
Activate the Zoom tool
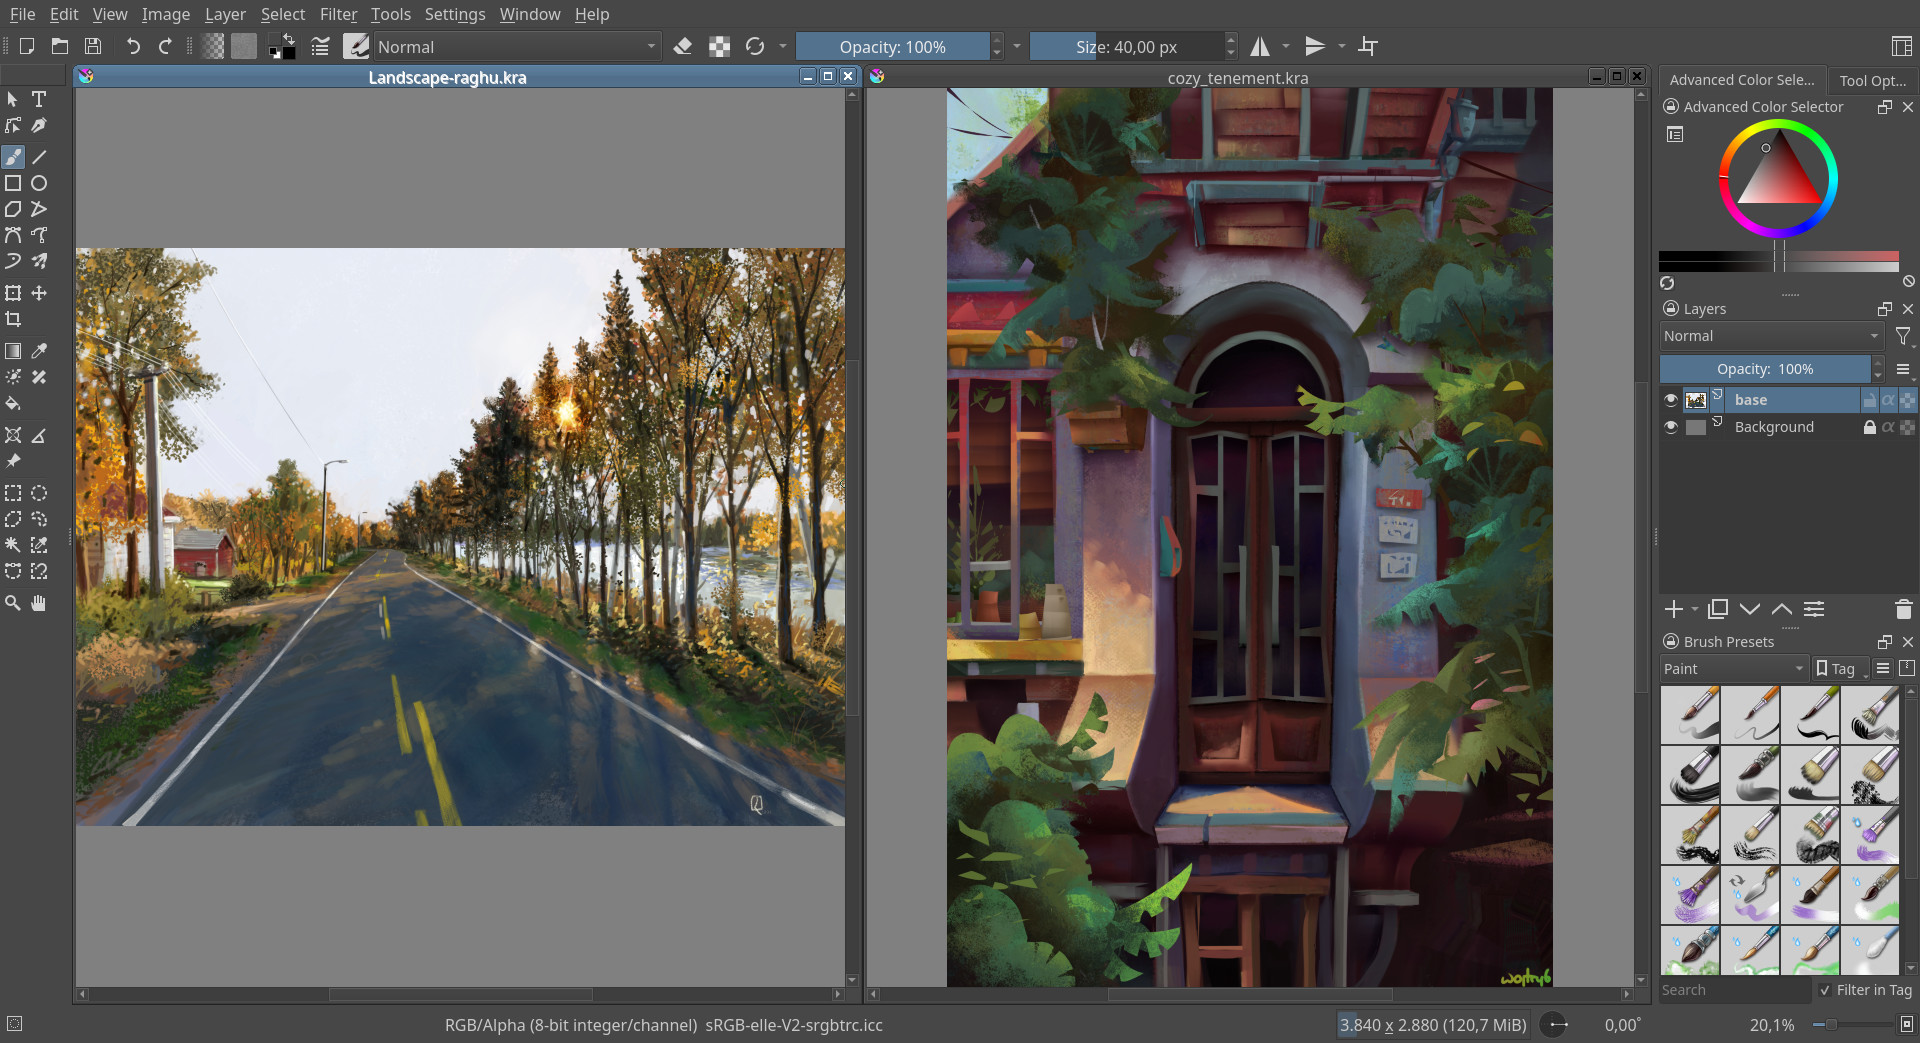pyautogui.click(x=13, y=603)
